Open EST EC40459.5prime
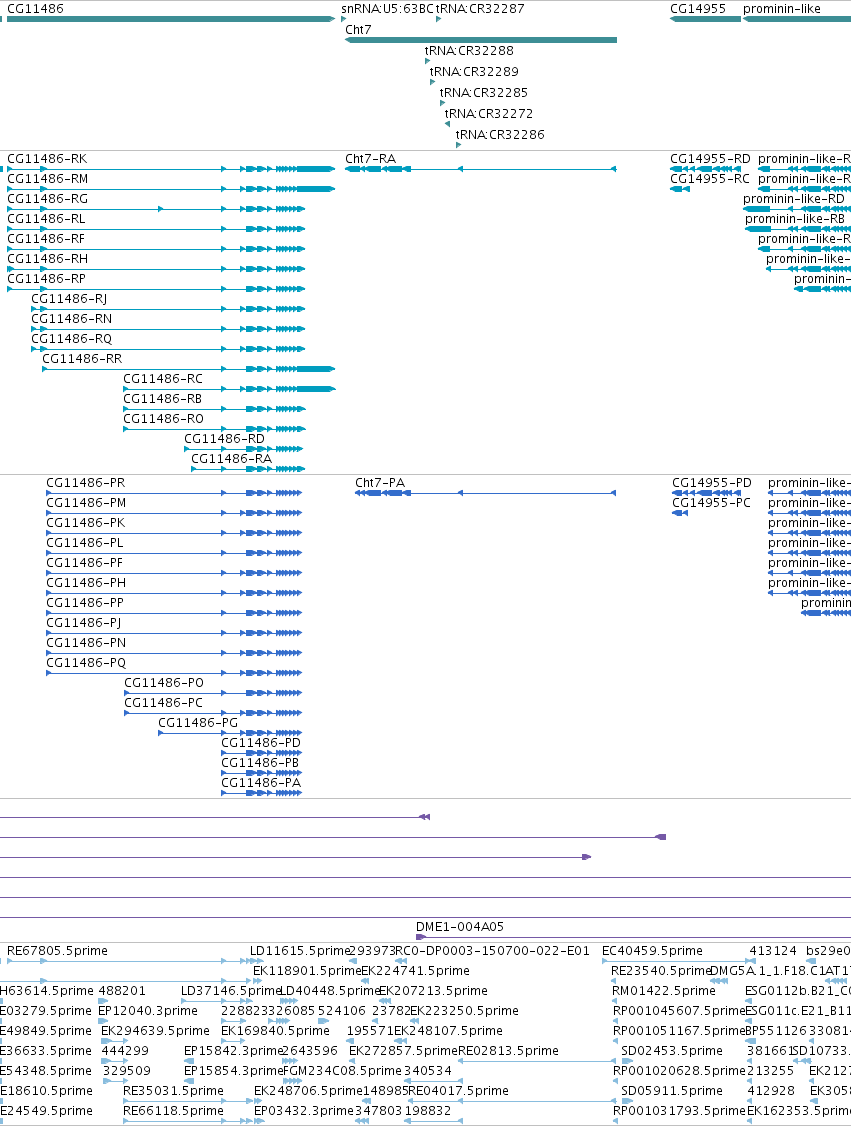The height and width of the screenshot is (1126, 851). pyautogui.click(x=652, y=951)
